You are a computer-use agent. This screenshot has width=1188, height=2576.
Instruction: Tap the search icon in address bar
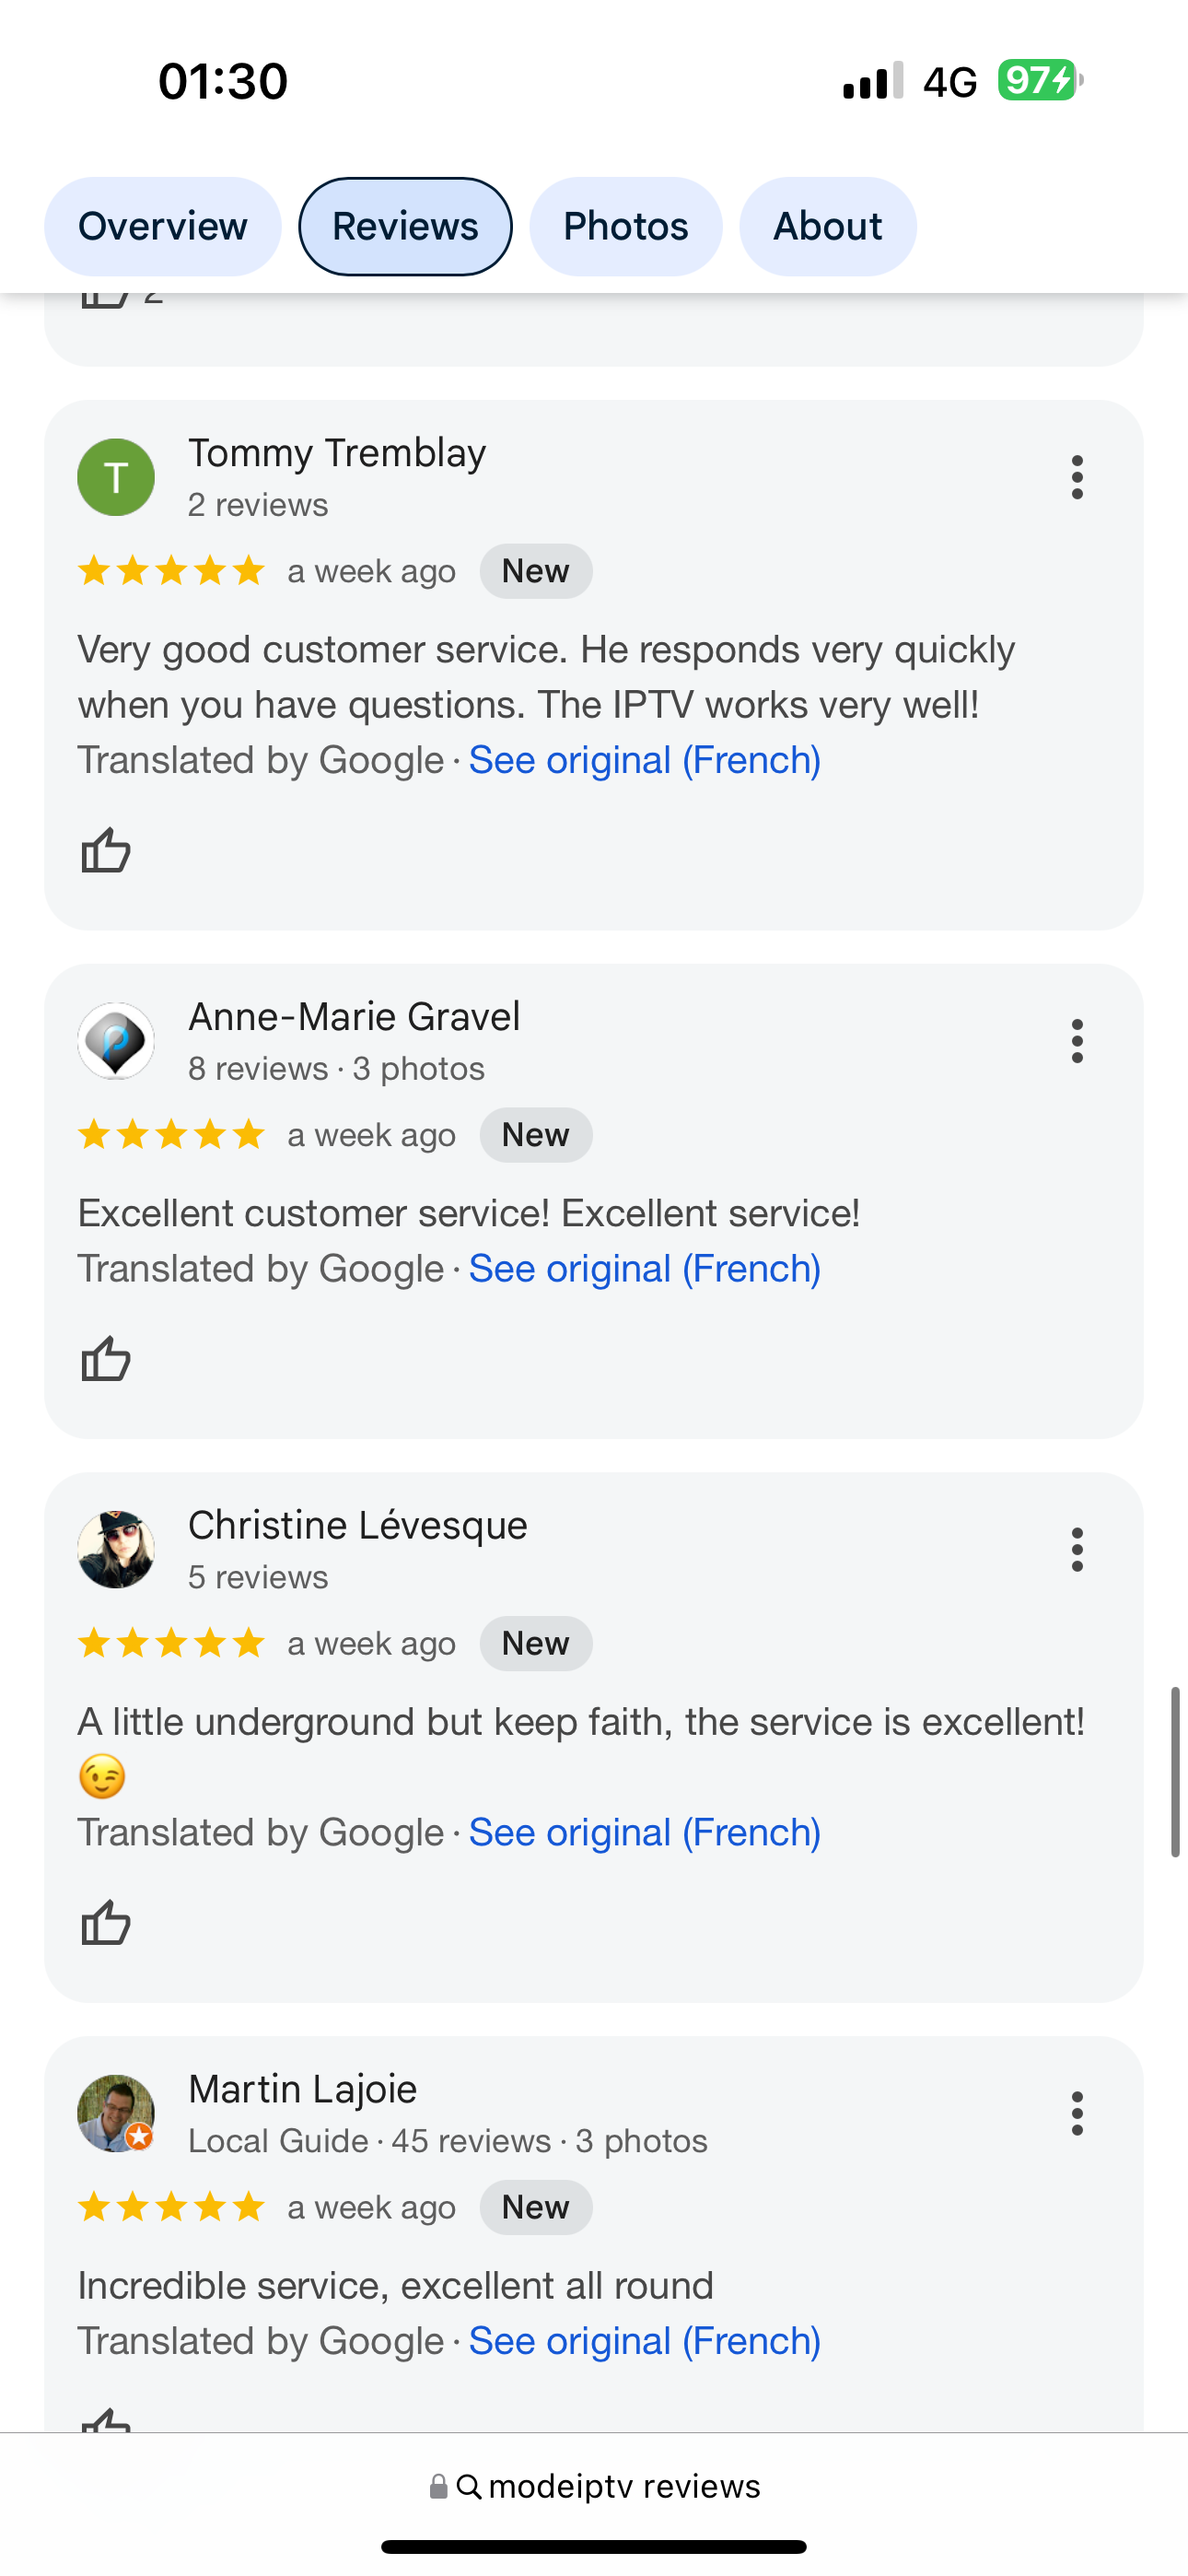coord(469,2486)
